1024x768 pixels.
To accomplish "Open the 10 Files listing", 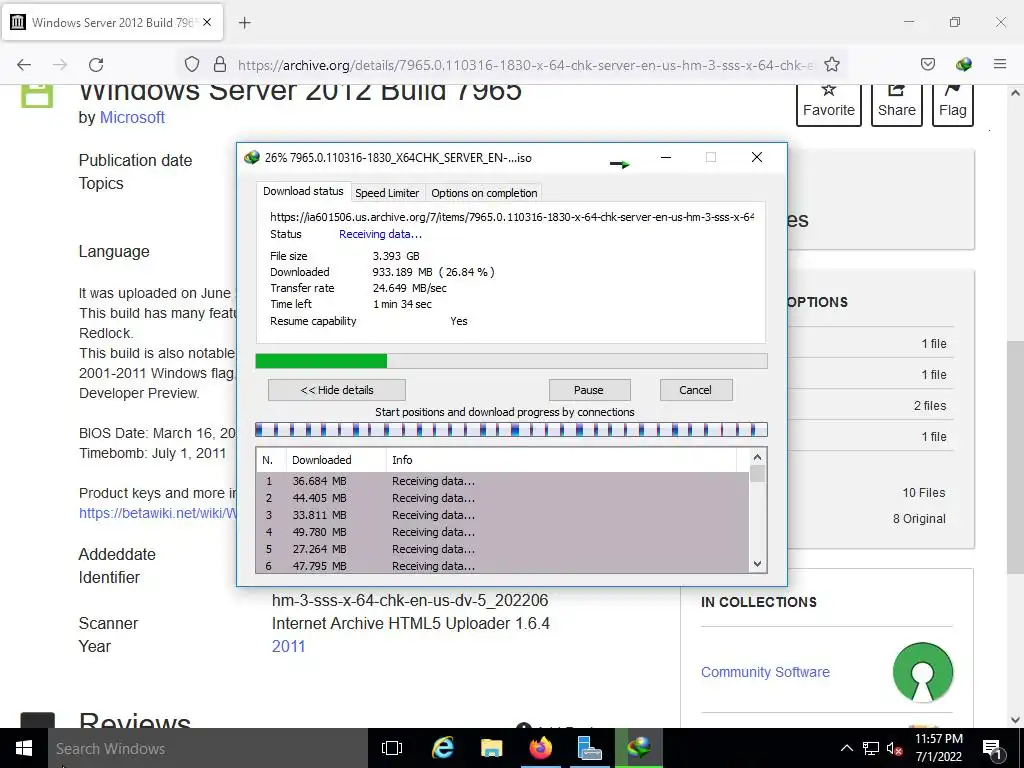I will coord(923,493).
